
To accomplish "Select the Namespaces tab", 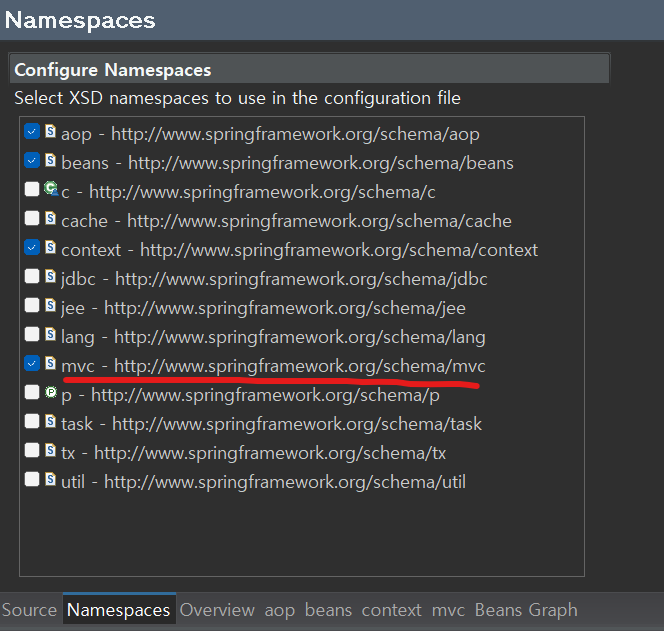I will tap(119, 609).
